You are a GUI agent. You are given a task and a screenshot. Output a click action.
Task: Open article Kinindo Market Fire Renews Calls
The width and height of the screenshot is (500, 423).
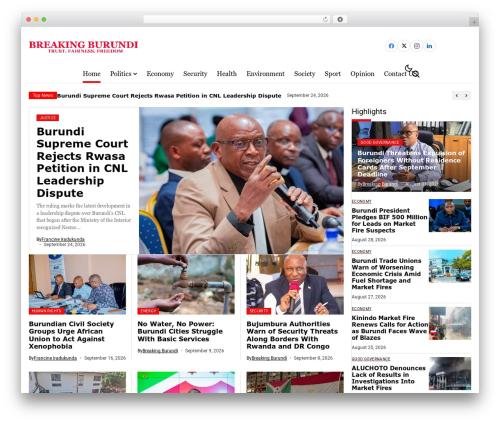390,328
